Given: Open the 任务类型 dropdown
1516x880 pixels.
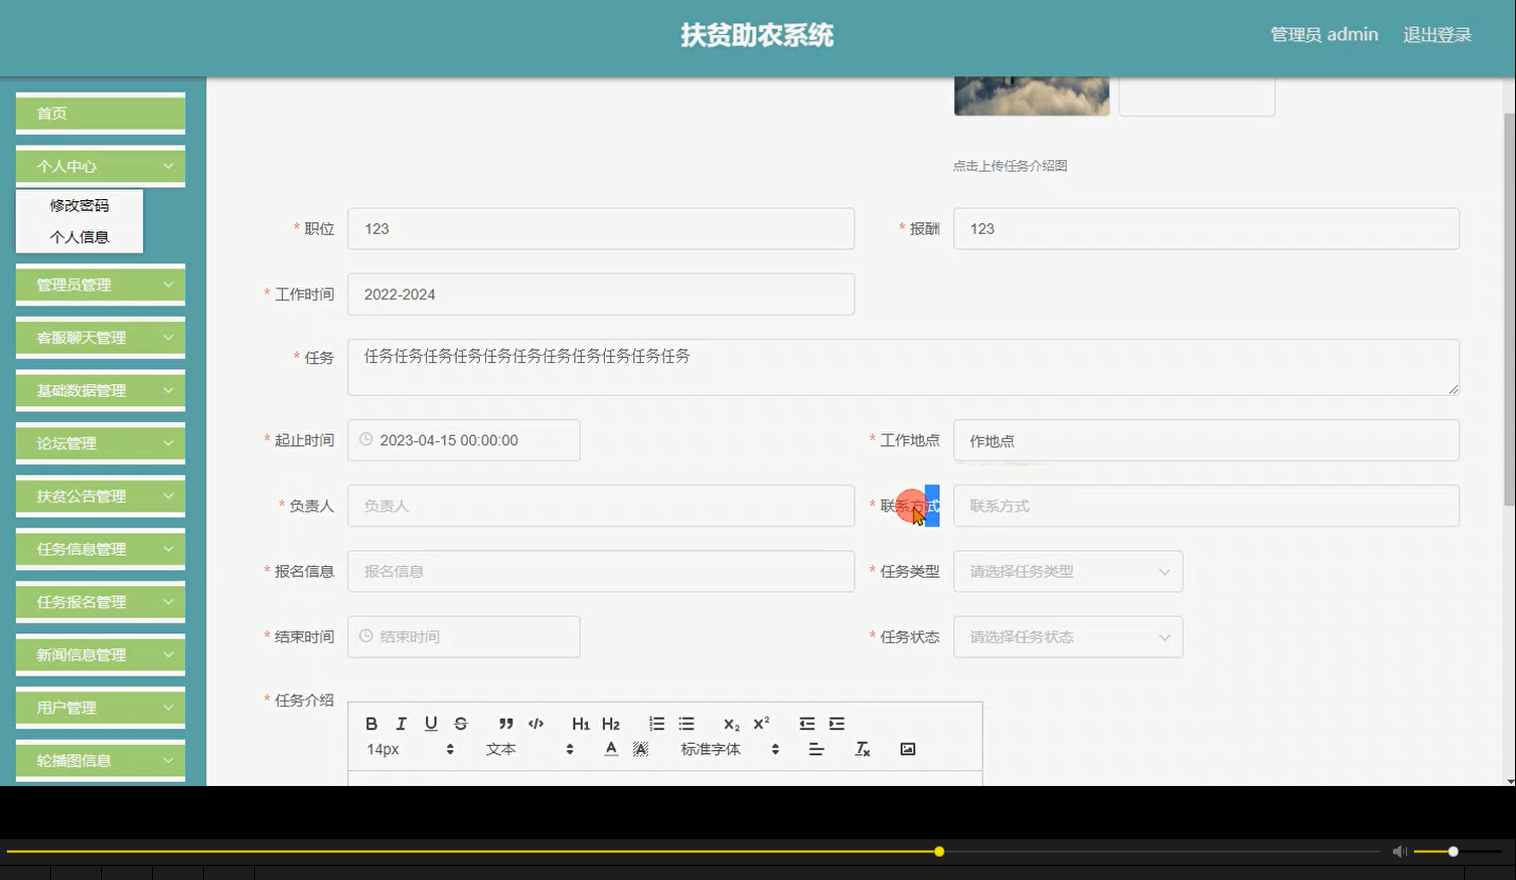Looking at the screenshot, I should coord(1067,571).
